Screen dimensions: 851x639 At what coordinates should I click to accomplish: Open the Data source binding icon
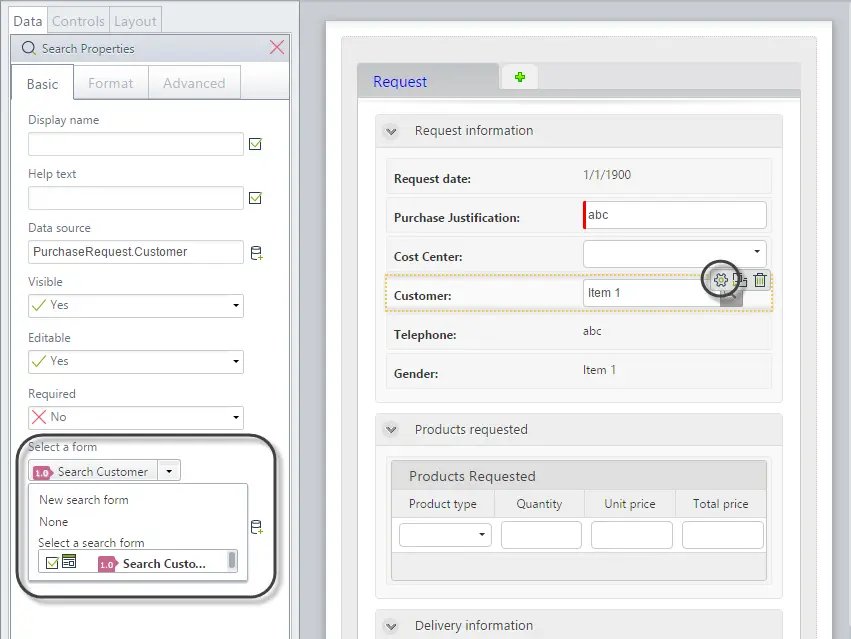coord(256,253)
